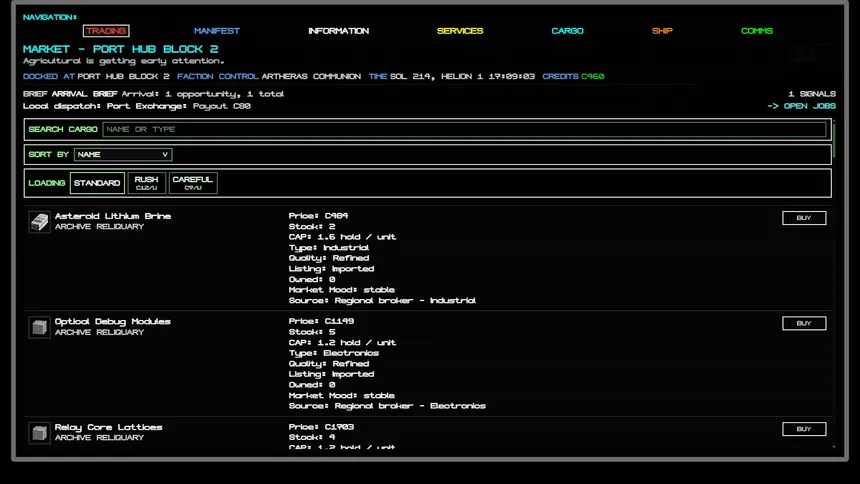Buy Optical Debug Modules
The width and height of the screenshot is (860, 484).
tap(804, 323)
